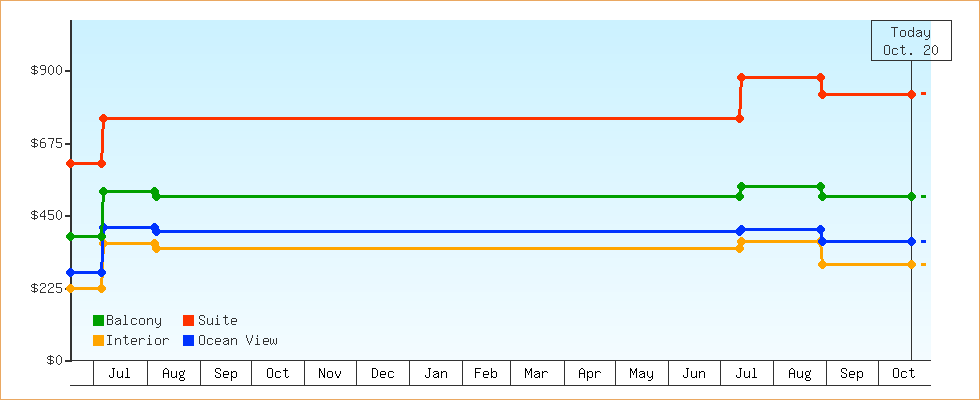Click the $675 y-axis label
Image resolution: width=980 pixels, height=400 pixels.
click(x=47, y=144)
